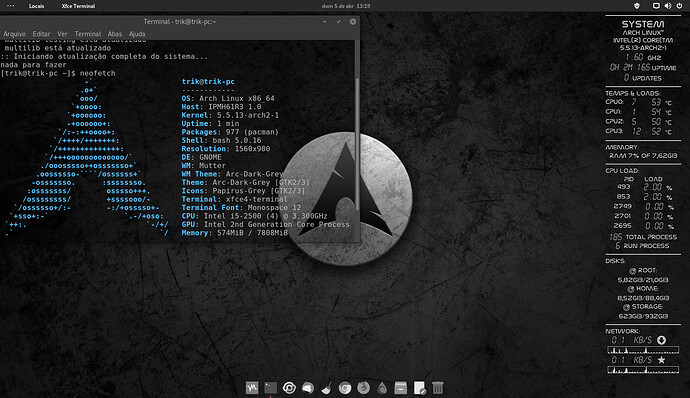Click 'Iniciando atualização completa do sistema' line
This screenshot has height=398, width=690.
[x=104, y=56]
